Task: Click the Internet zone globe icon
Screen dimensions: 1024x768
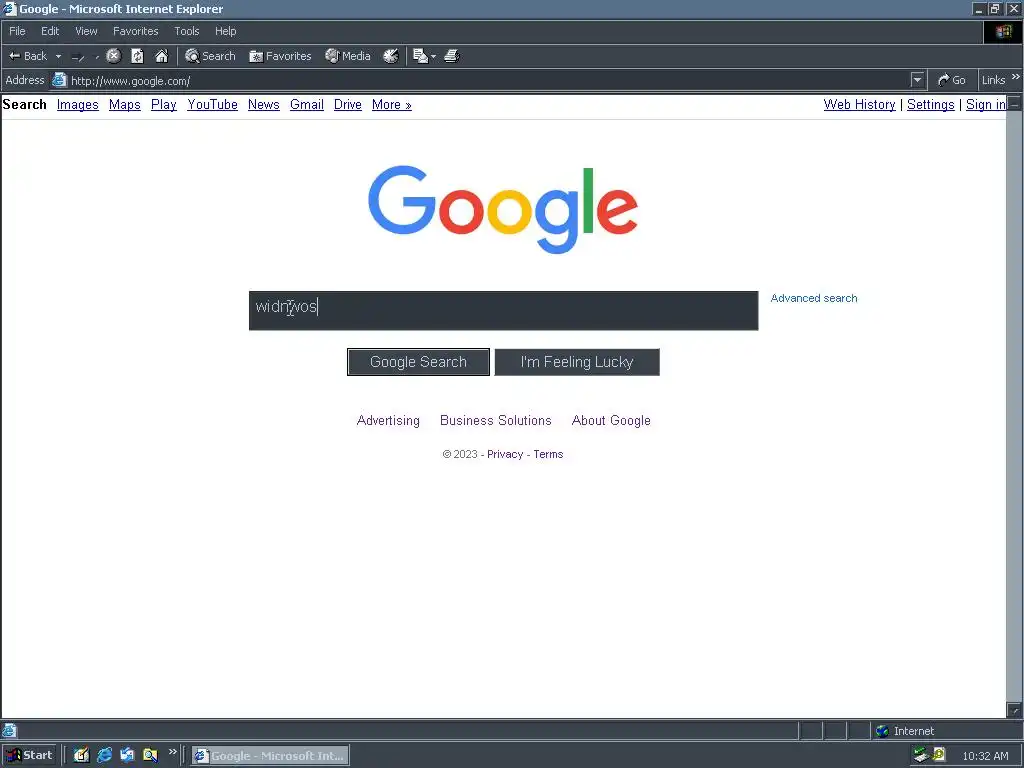Action: 882,731
